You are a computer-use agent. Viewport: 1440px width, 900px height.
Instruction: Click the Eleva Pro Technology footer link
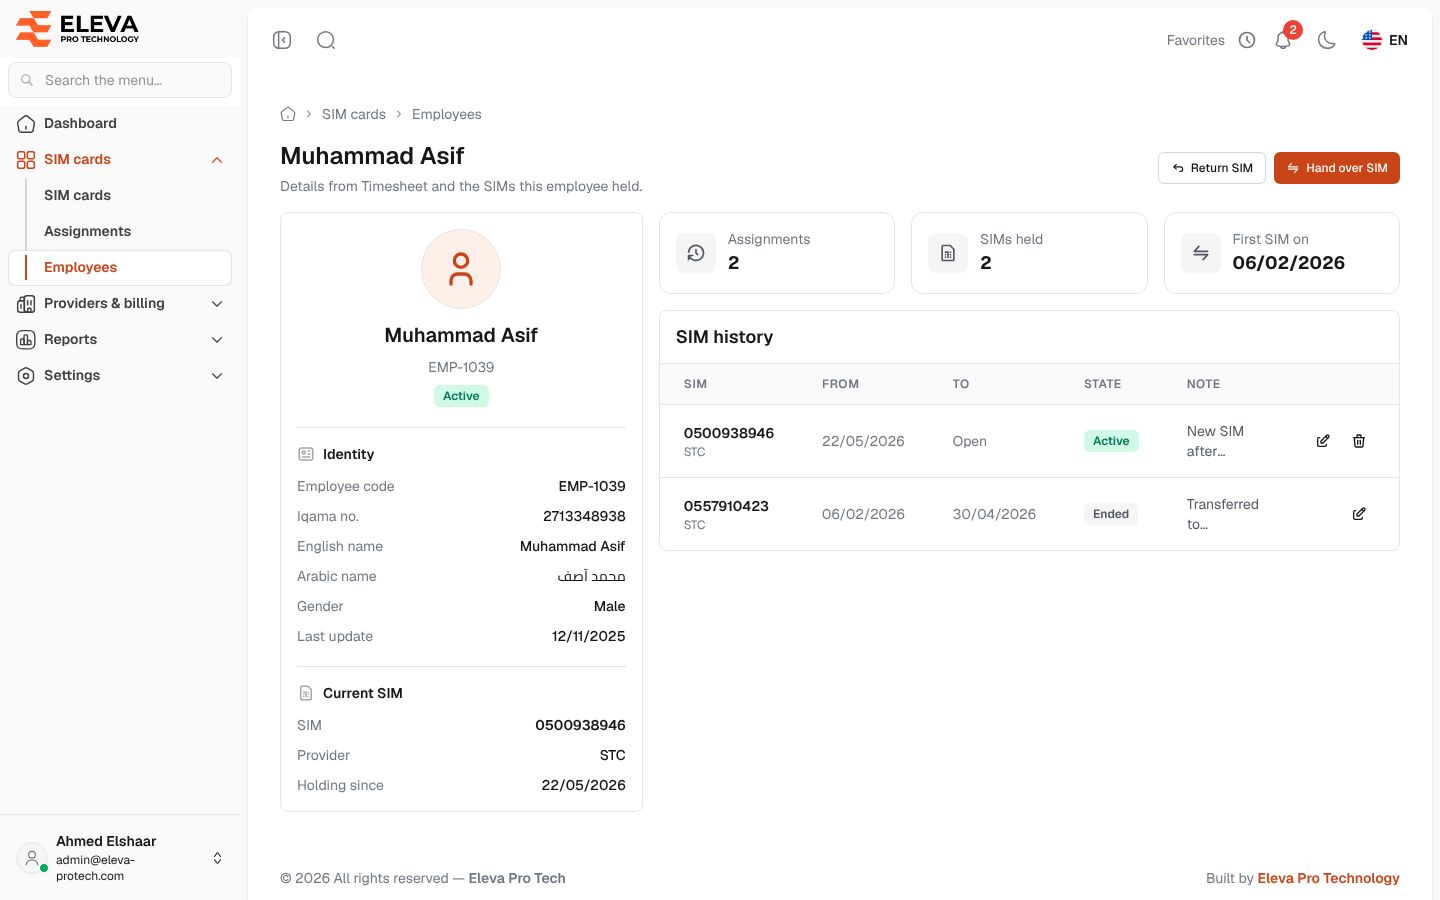click(x=1328, y=878)
